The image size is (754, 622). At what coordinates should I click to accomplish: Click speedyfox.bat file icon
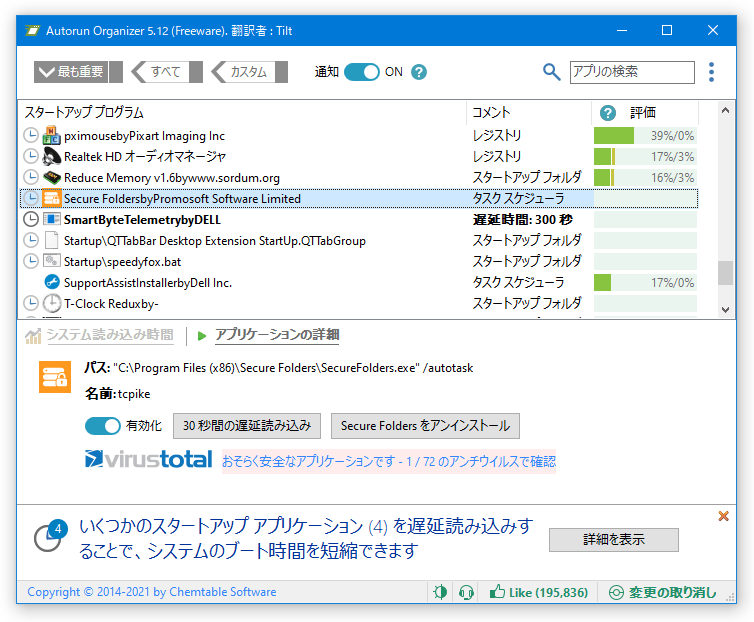(51, 261)
